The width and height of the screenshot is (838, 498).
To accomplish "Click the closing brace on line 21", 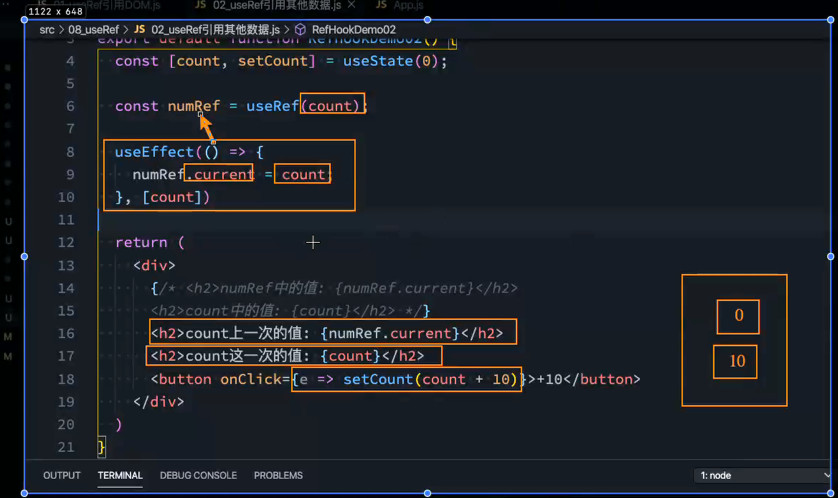I will pyautogui.click(x=102, y=447).
